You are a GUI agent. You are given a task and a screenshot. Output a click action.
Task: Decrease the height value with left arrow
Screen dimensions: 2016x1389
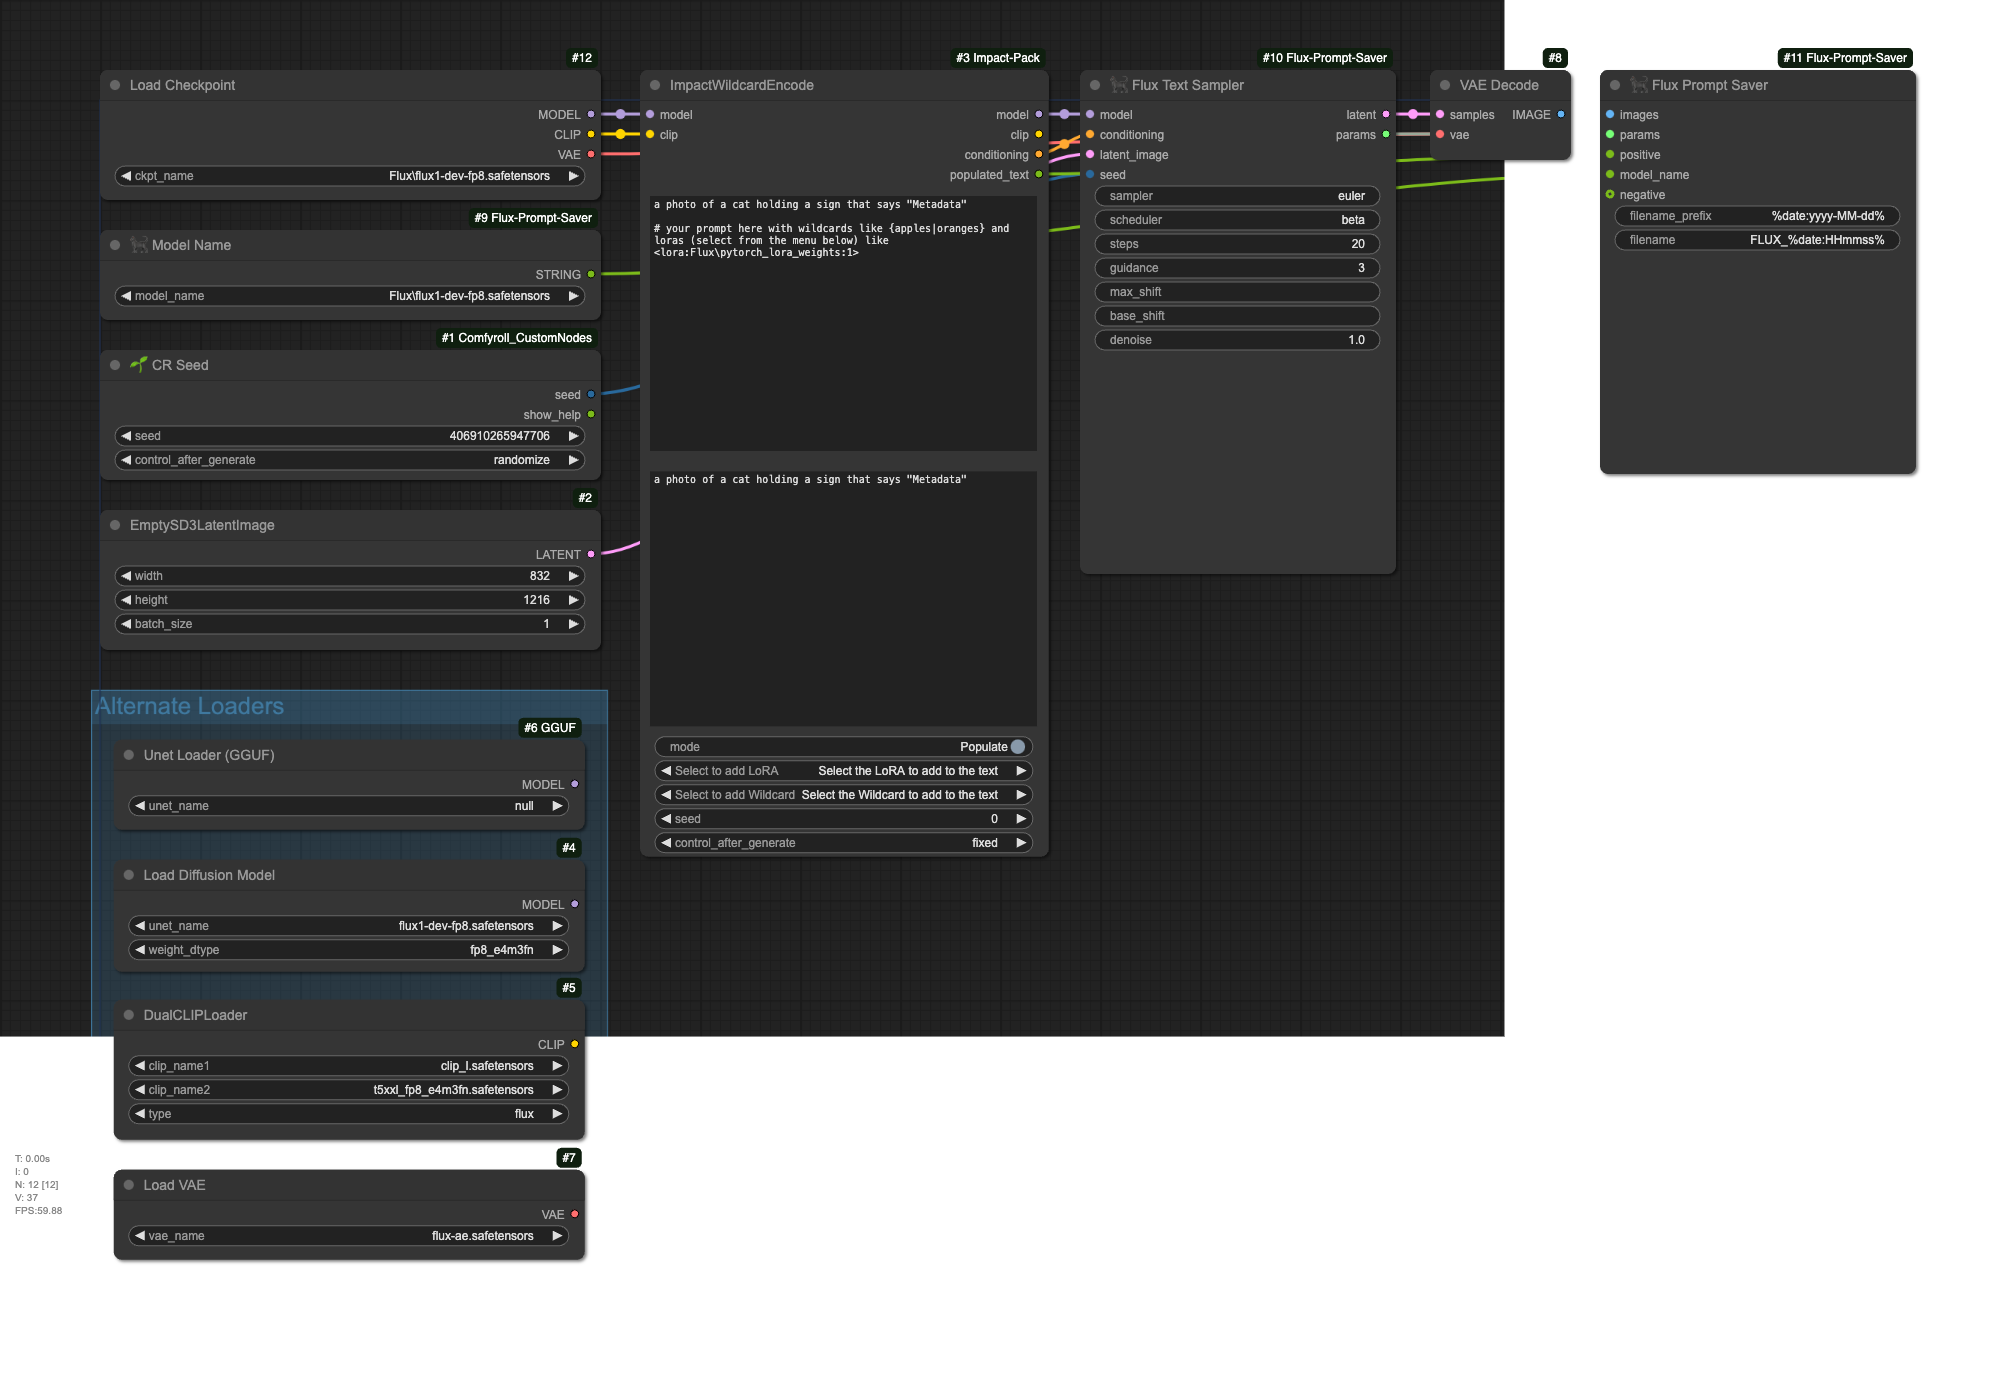(x=127, y=600)
